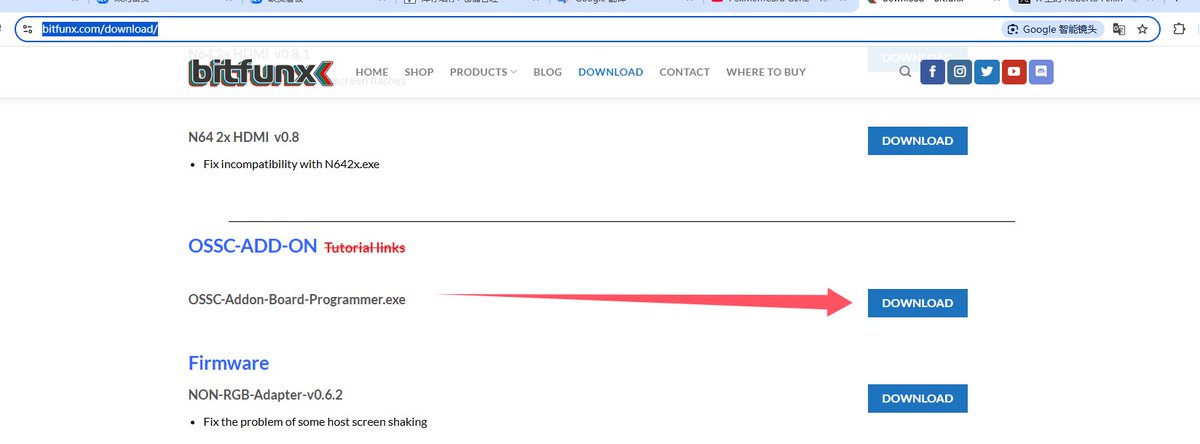
Task: Open the struck-through Tutorial links
Action: pyautogui.click(x=365, y=247)
